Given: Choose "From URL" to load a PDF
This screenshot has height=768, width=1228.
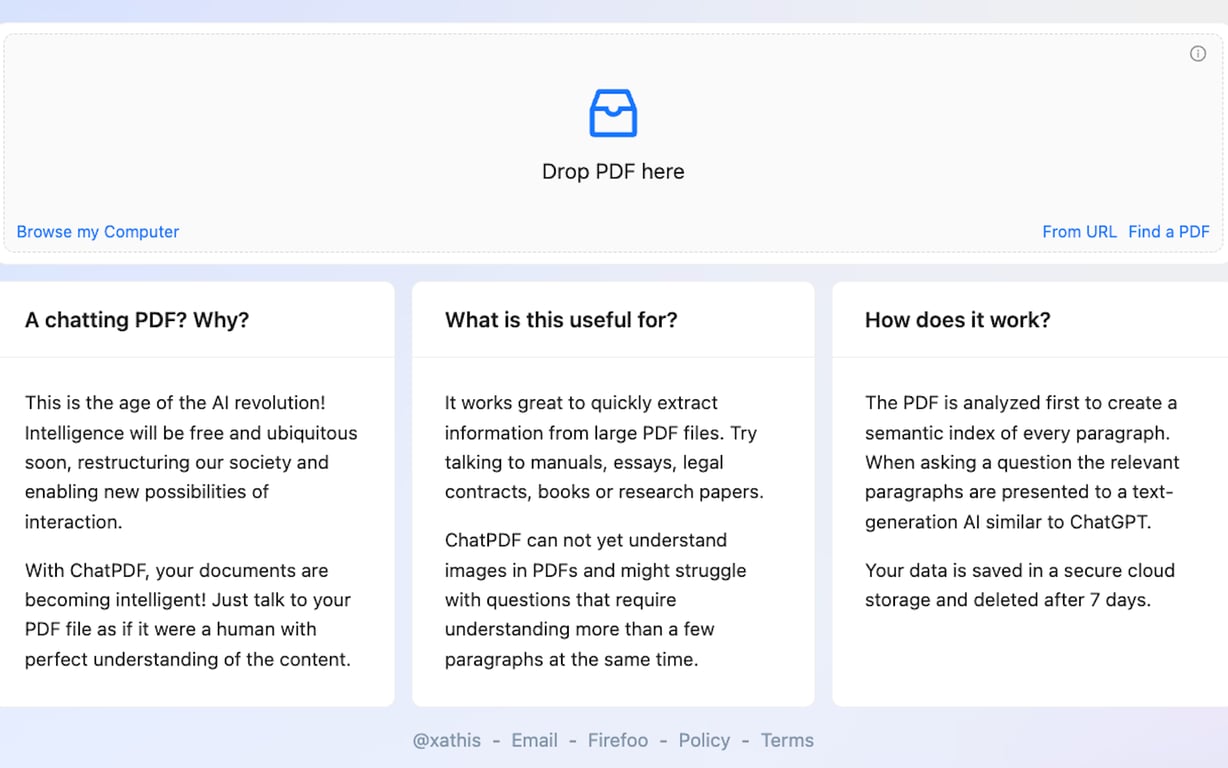Looking at the screenshot, I should [1079, 231].
